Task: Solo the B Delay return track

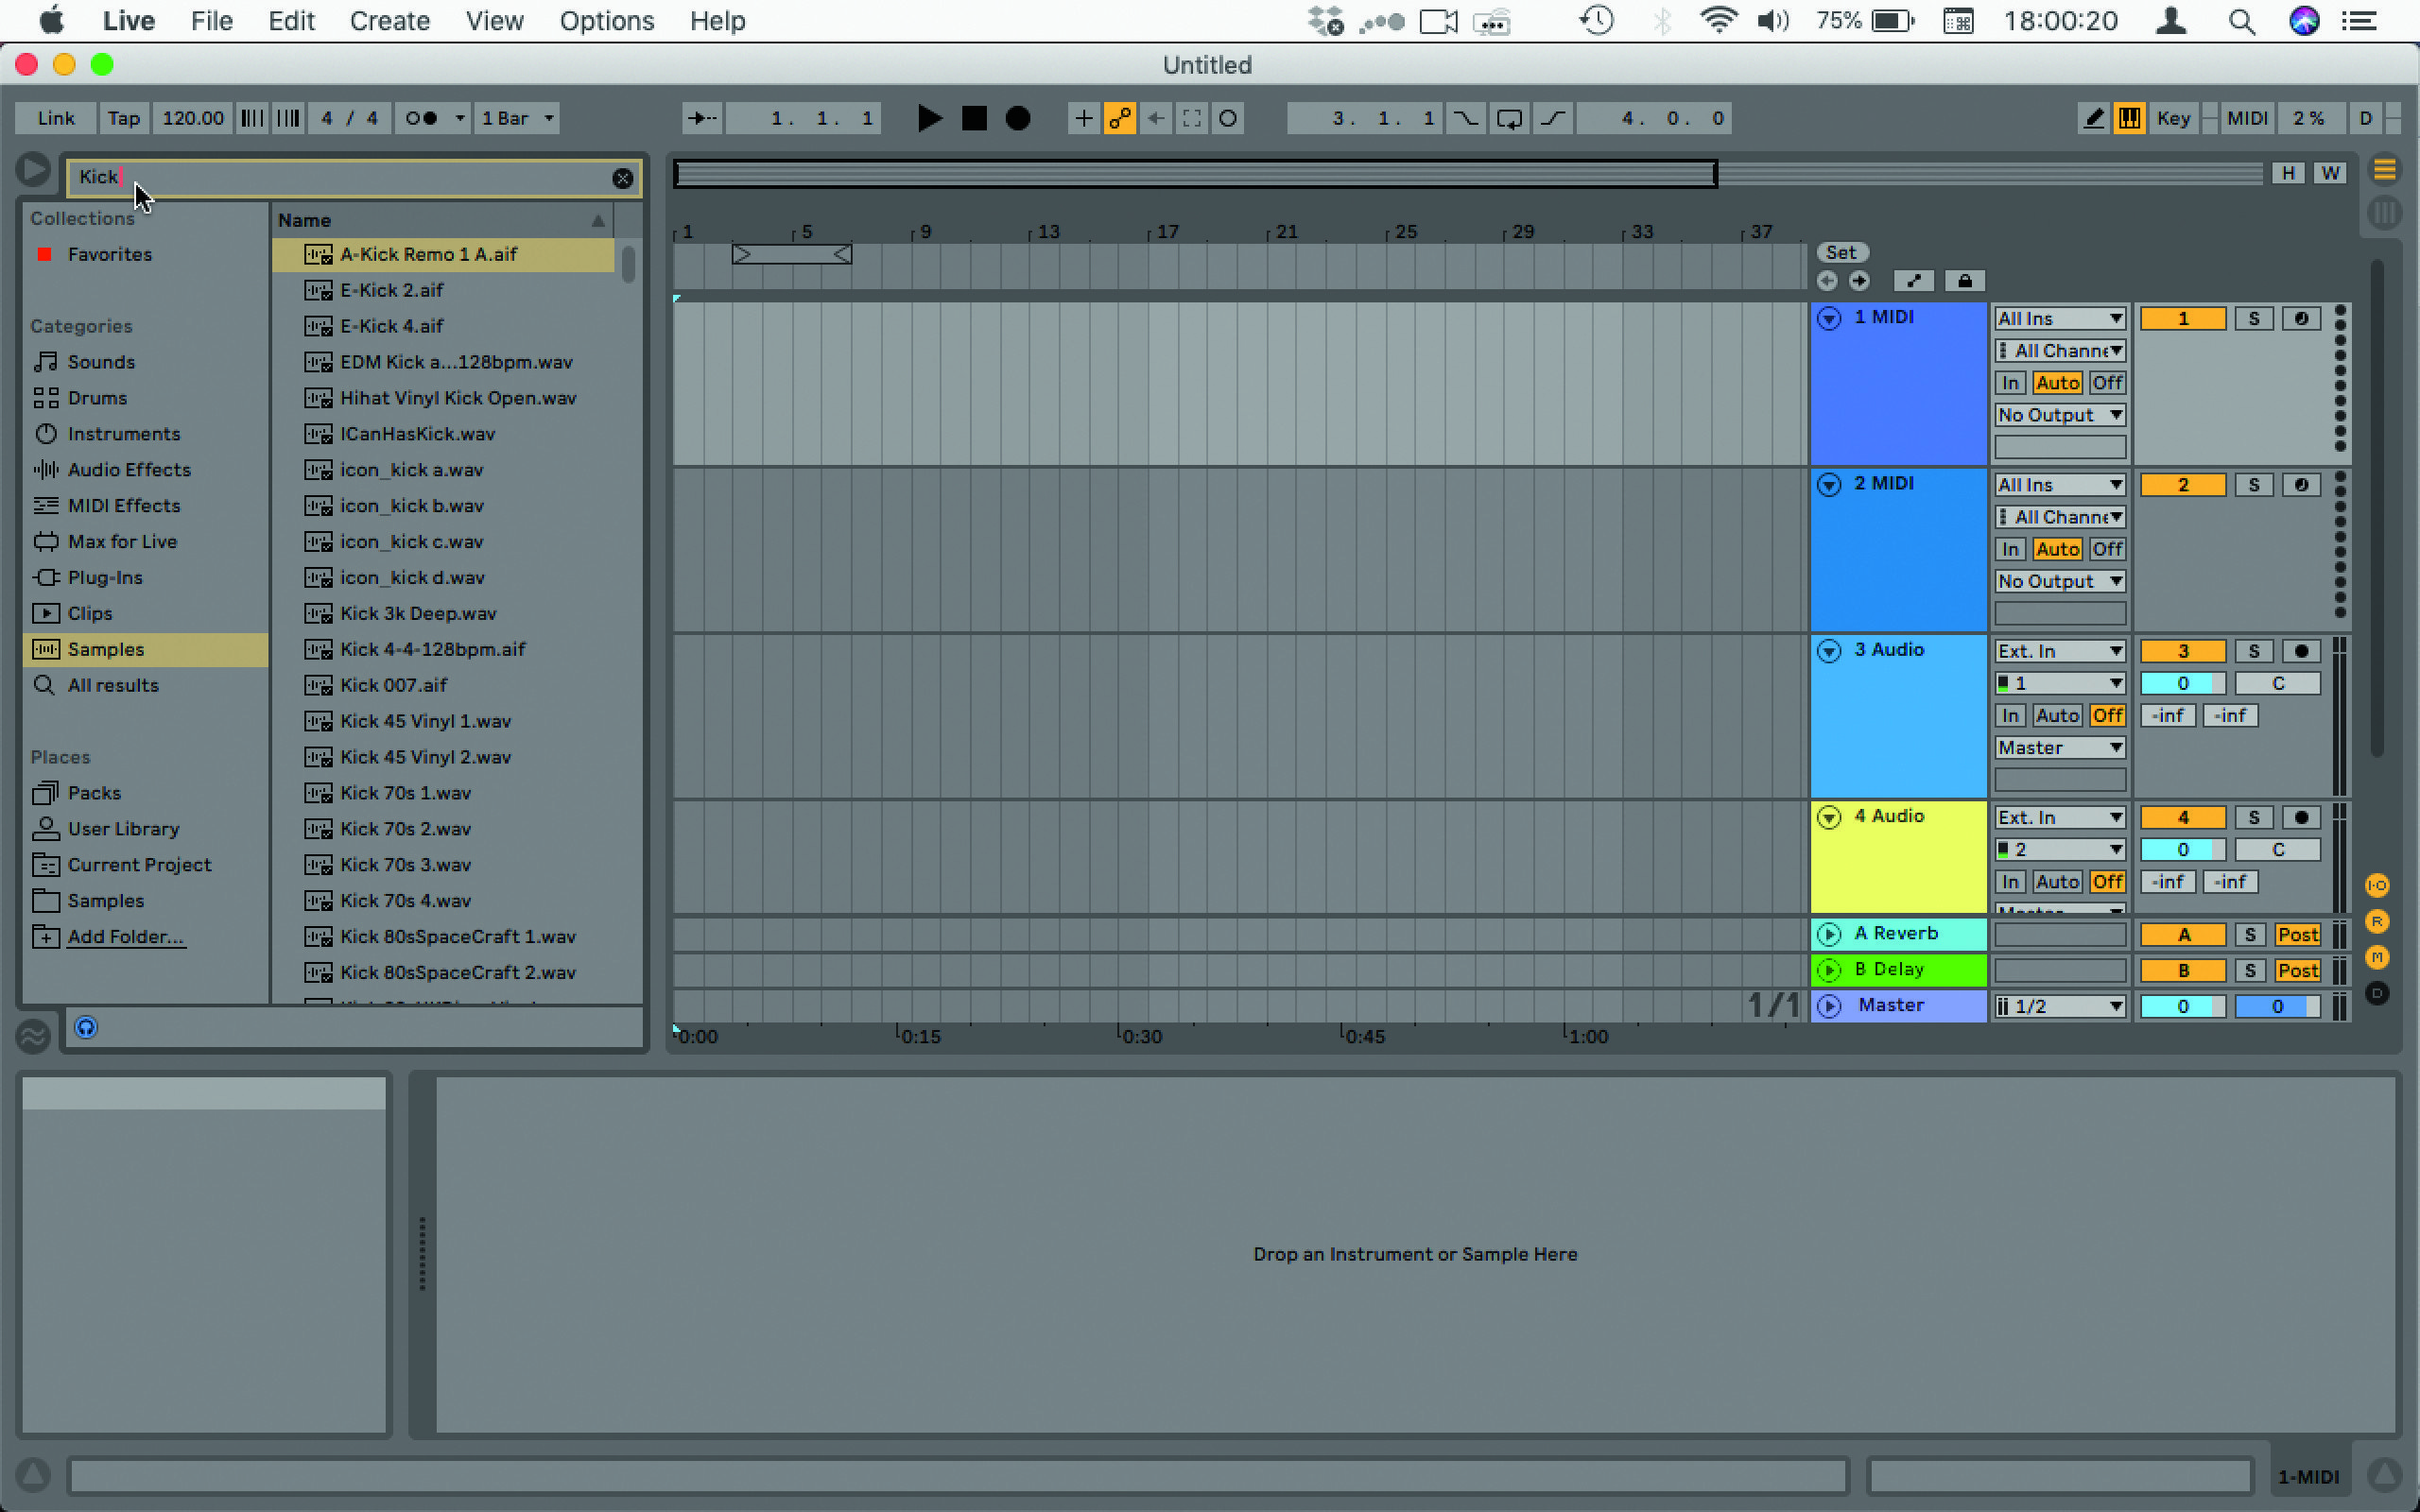Action: [2250, 971]
